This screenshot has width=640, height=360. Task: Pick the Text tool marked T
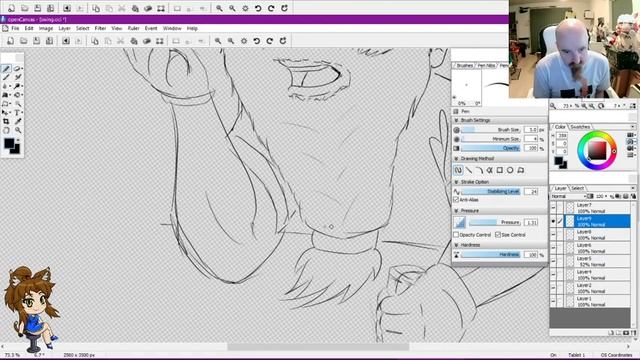click(x=18, y=113)
